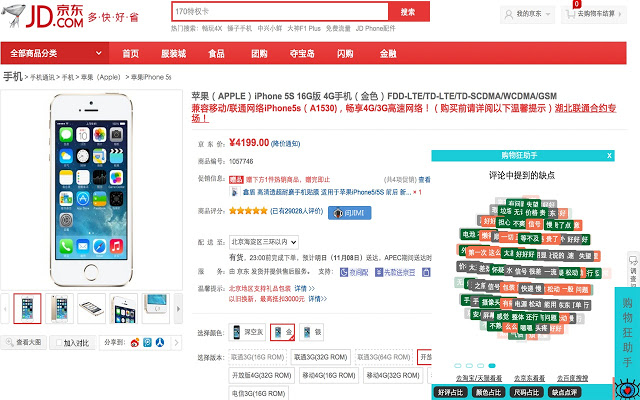
Task: Click 详情 next to 北京地区支持礼品包装
Action: [304, 289]
